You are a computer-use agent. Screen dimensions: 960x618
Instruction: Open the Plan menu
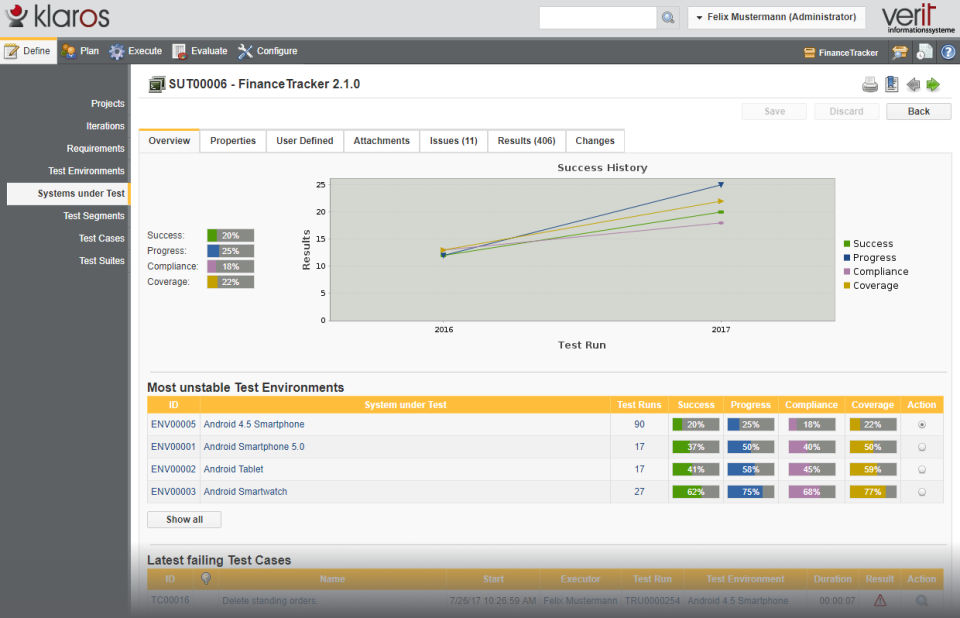(80, 51)
